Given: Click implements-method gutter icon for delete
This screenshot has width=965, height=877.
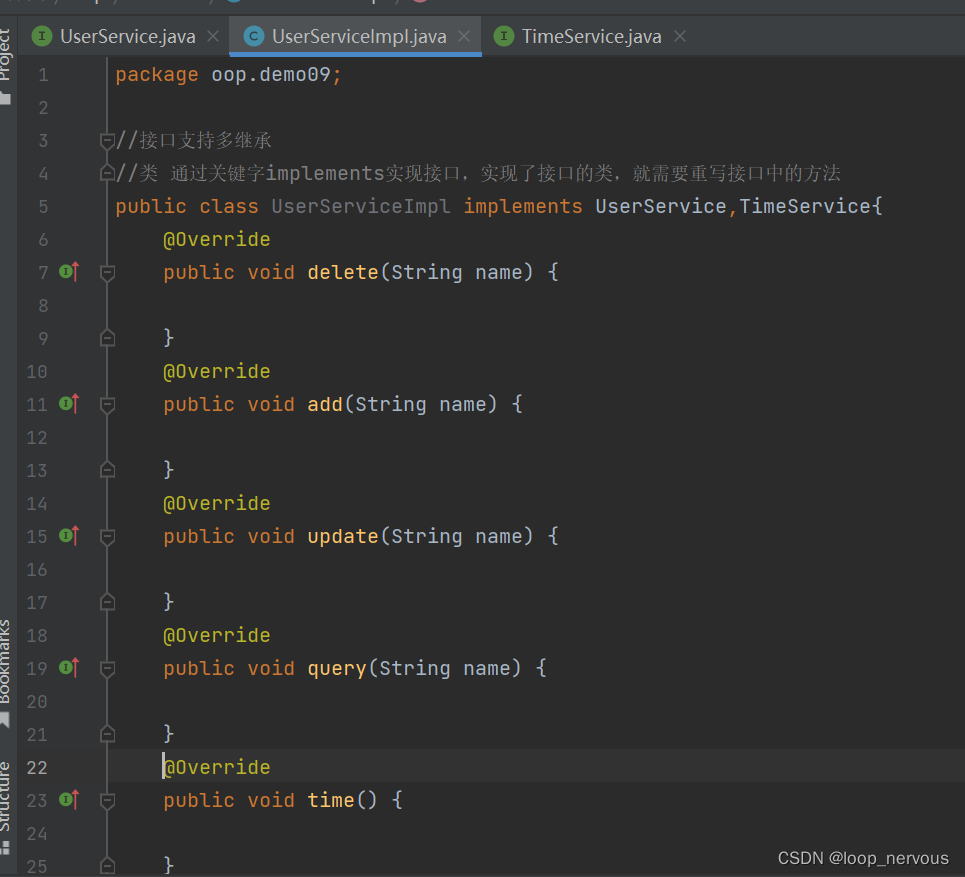Looking at the screenshot, I should (69, 271).
